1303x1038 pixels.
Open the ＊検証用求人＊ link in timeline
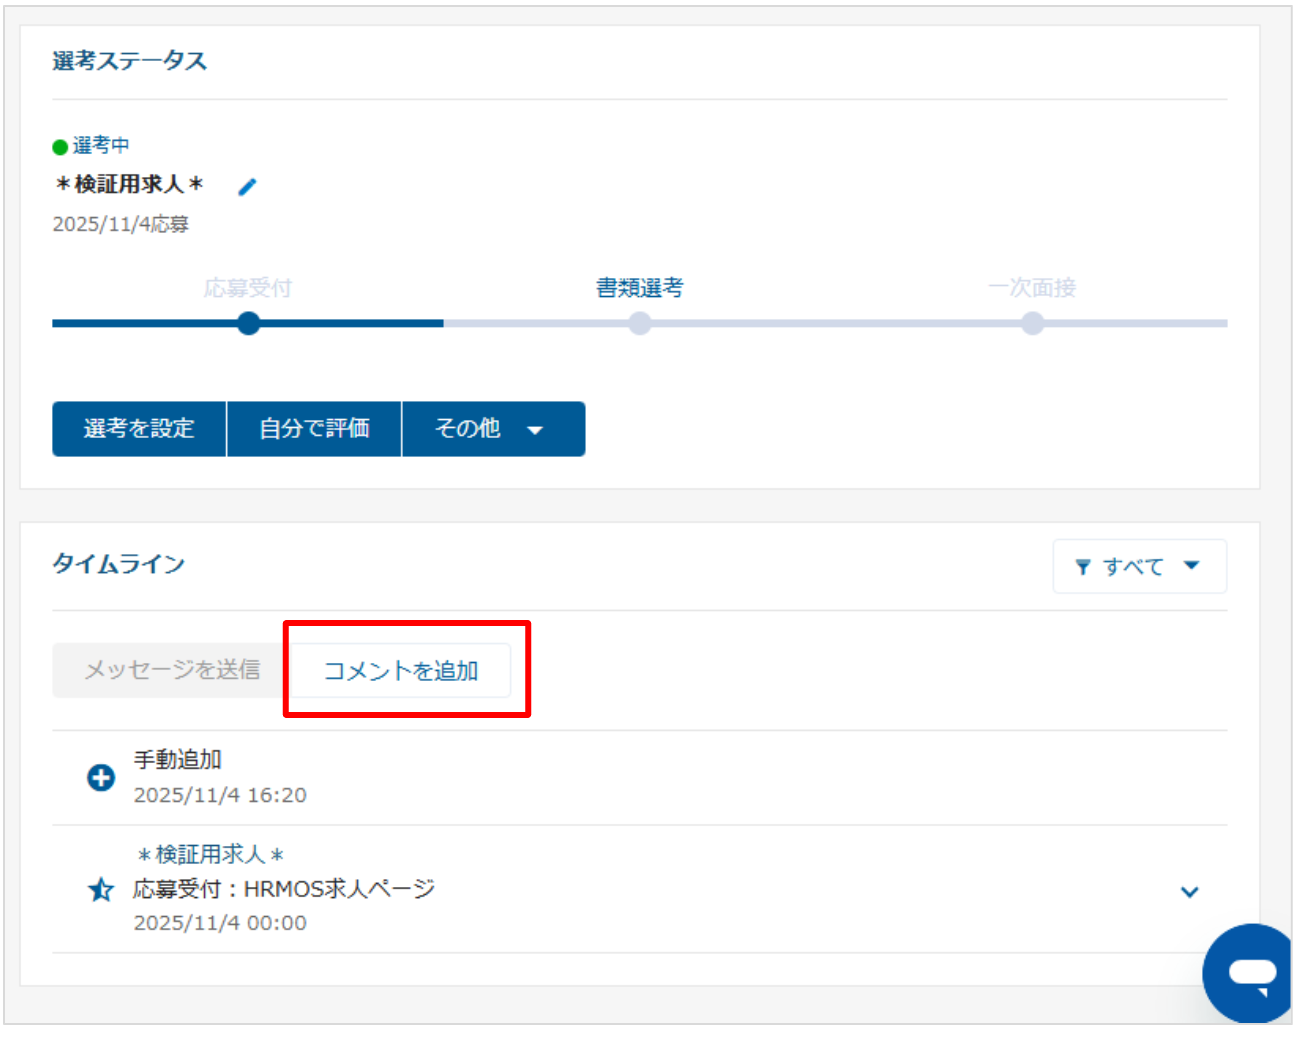point(211,854)
